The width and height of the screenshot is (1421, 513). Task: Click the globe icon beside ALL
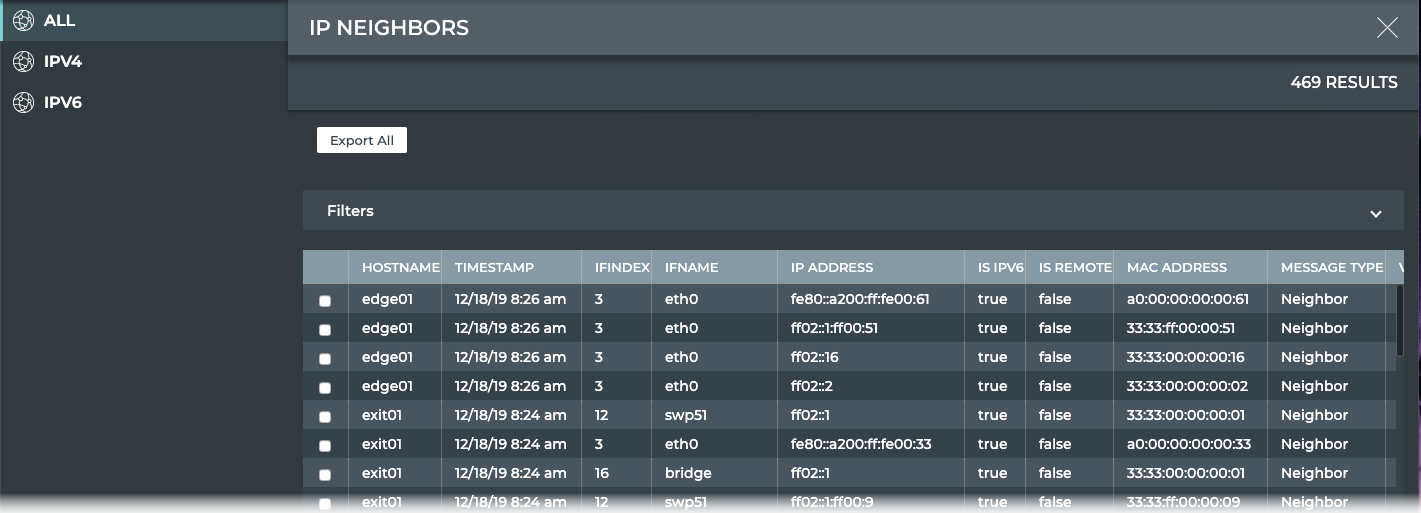[x=23, y=21]
